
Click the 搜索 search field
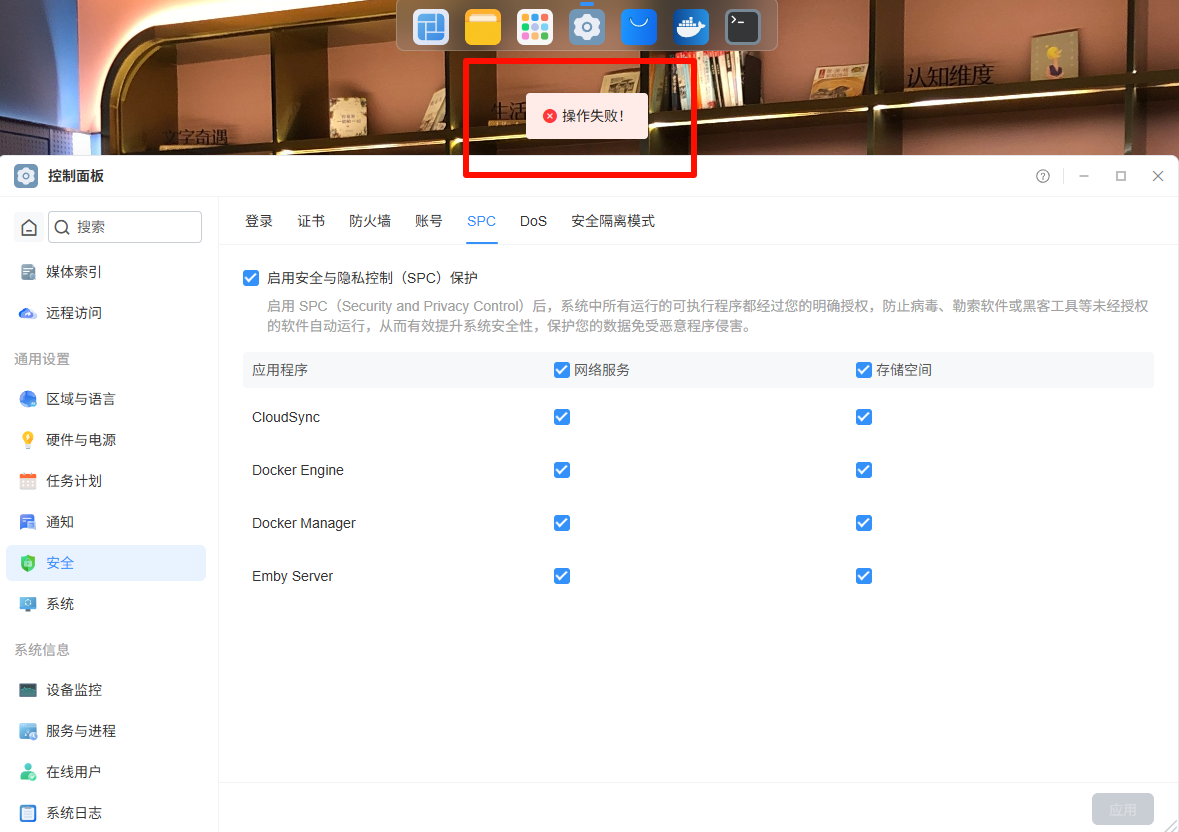pyautogui.click(x=125, y=227)
